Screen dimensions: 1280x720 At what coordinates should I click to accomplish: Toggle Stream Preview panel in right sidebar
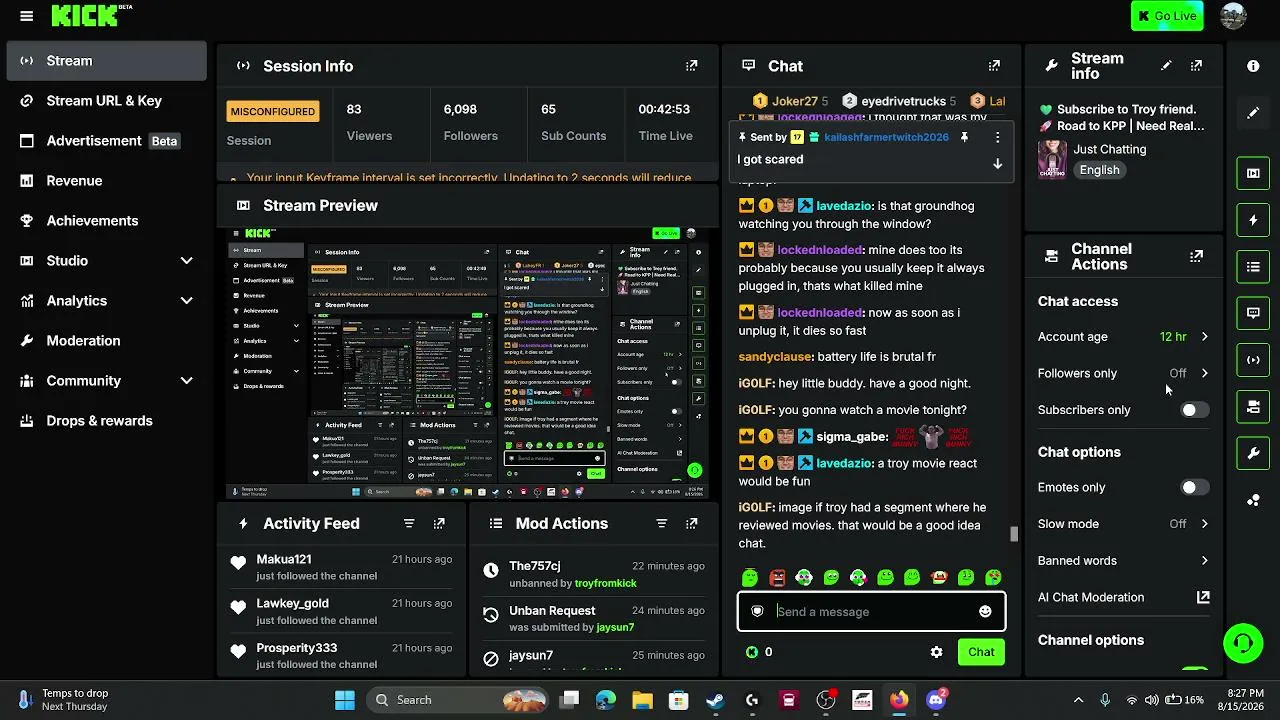1253,173
